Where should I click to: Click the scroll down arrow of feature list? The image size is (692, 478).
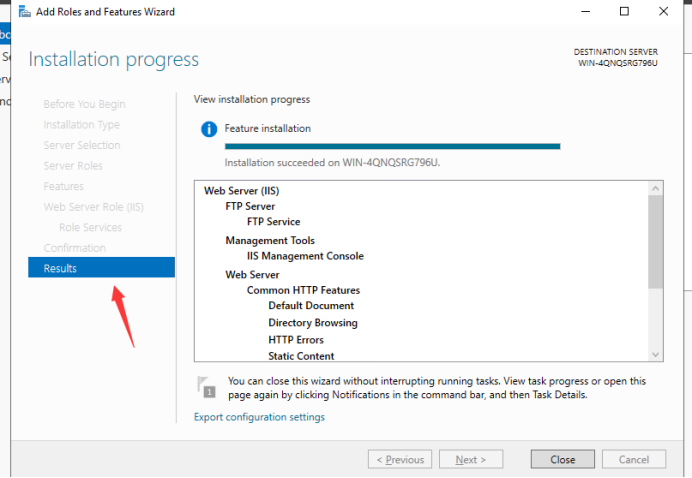pos(655,354)
